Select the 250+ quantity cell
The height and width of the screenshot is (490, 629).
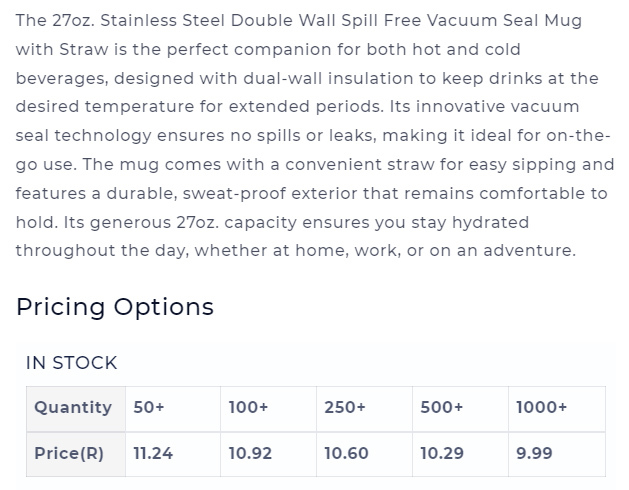tap(364, 409)
